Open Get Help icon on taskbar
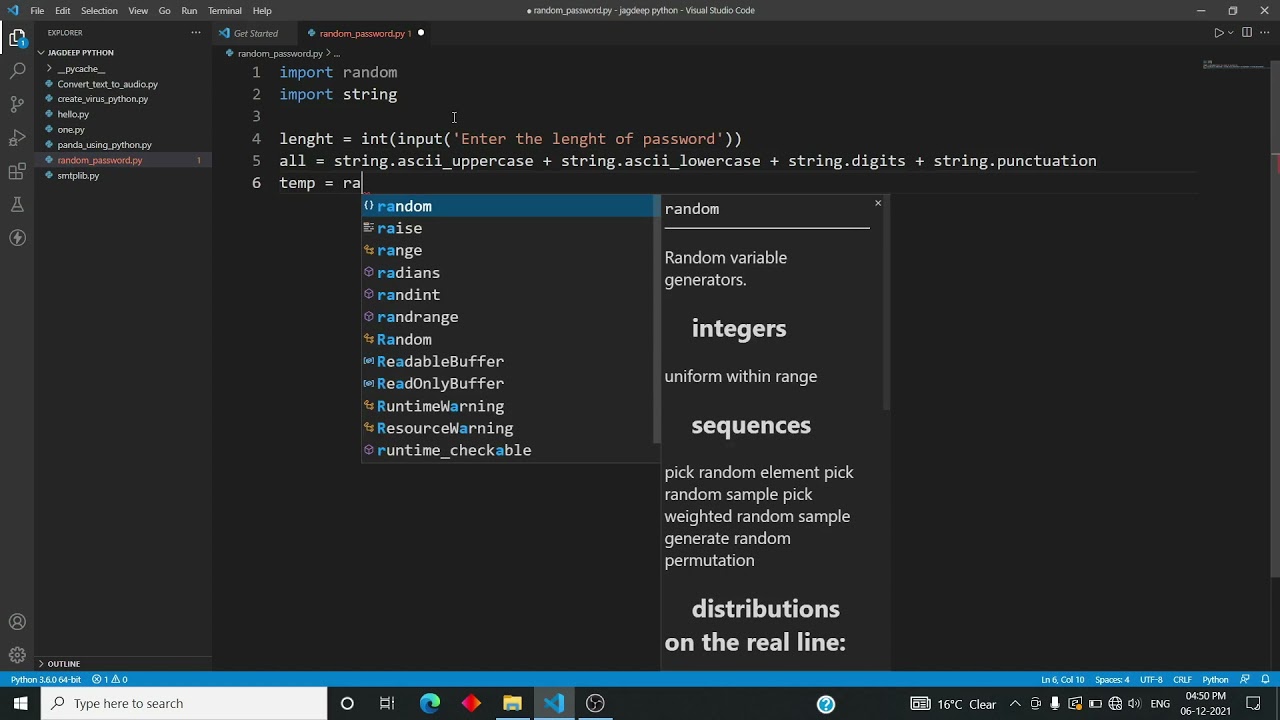Viewport: 1280px width, 720px height. [x=826, y=703]
